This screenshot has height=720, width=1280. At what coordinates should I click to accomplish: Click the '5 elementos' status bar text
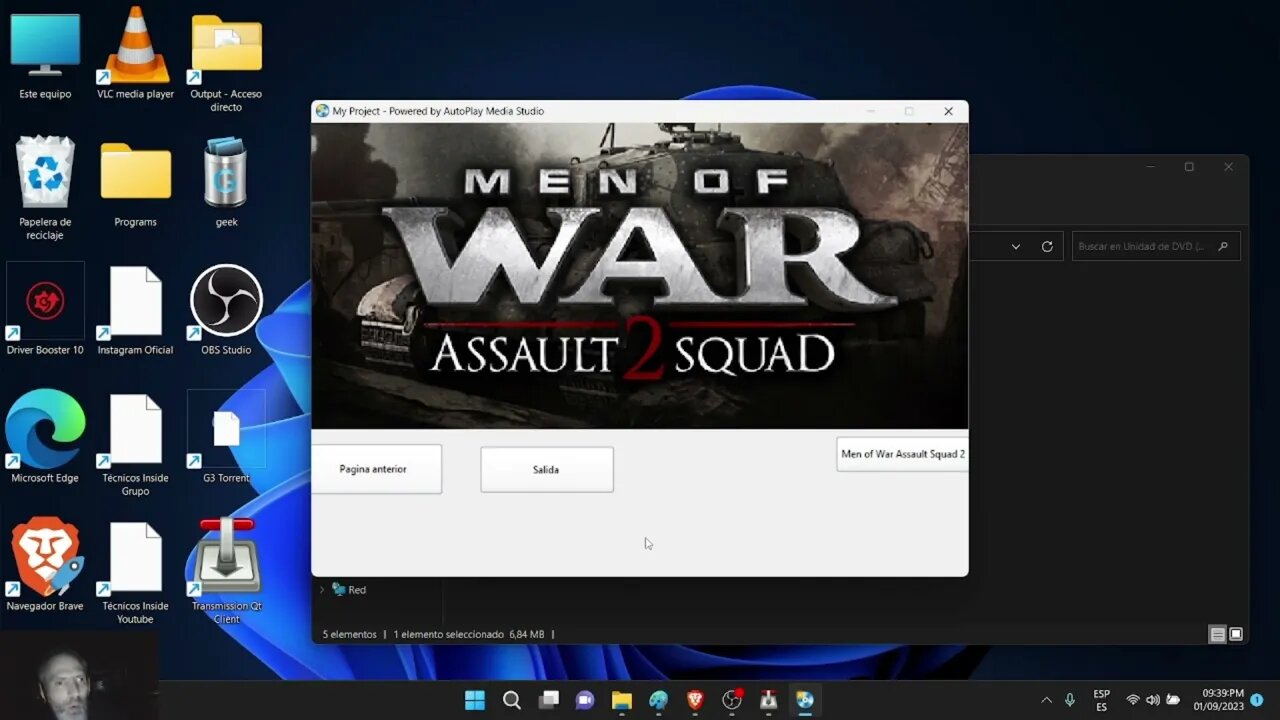pyautogui.click(x=349, y=634)
